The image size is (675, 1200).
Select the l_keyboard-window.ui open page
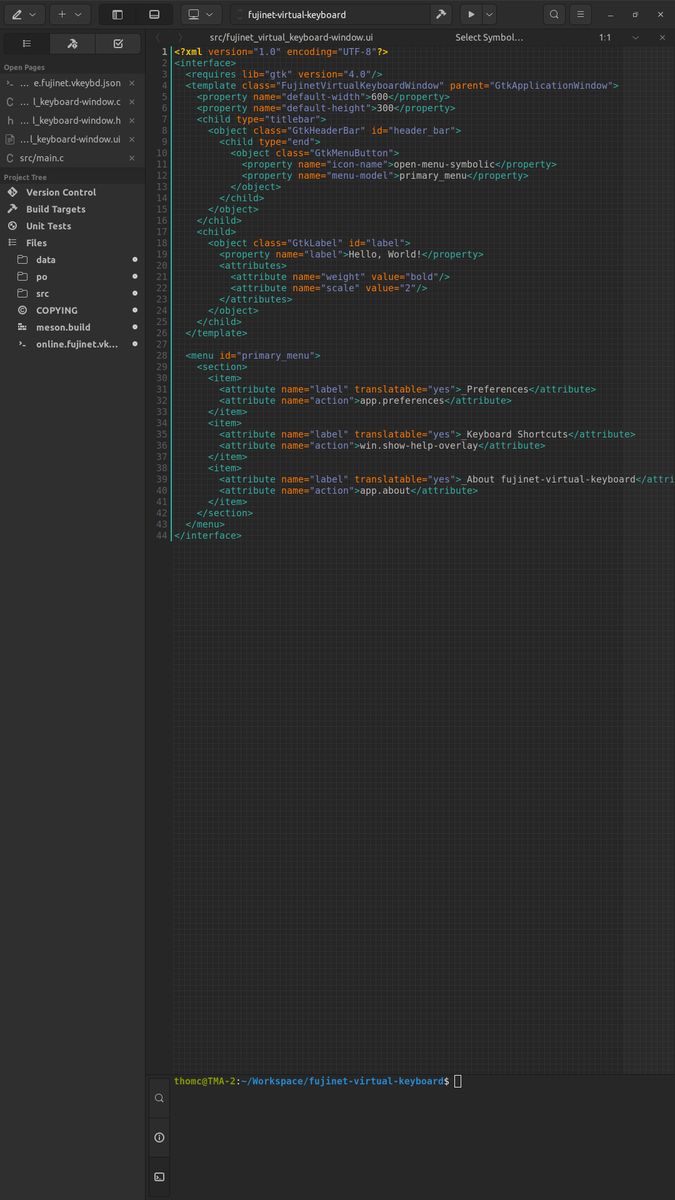click(72, 139)
